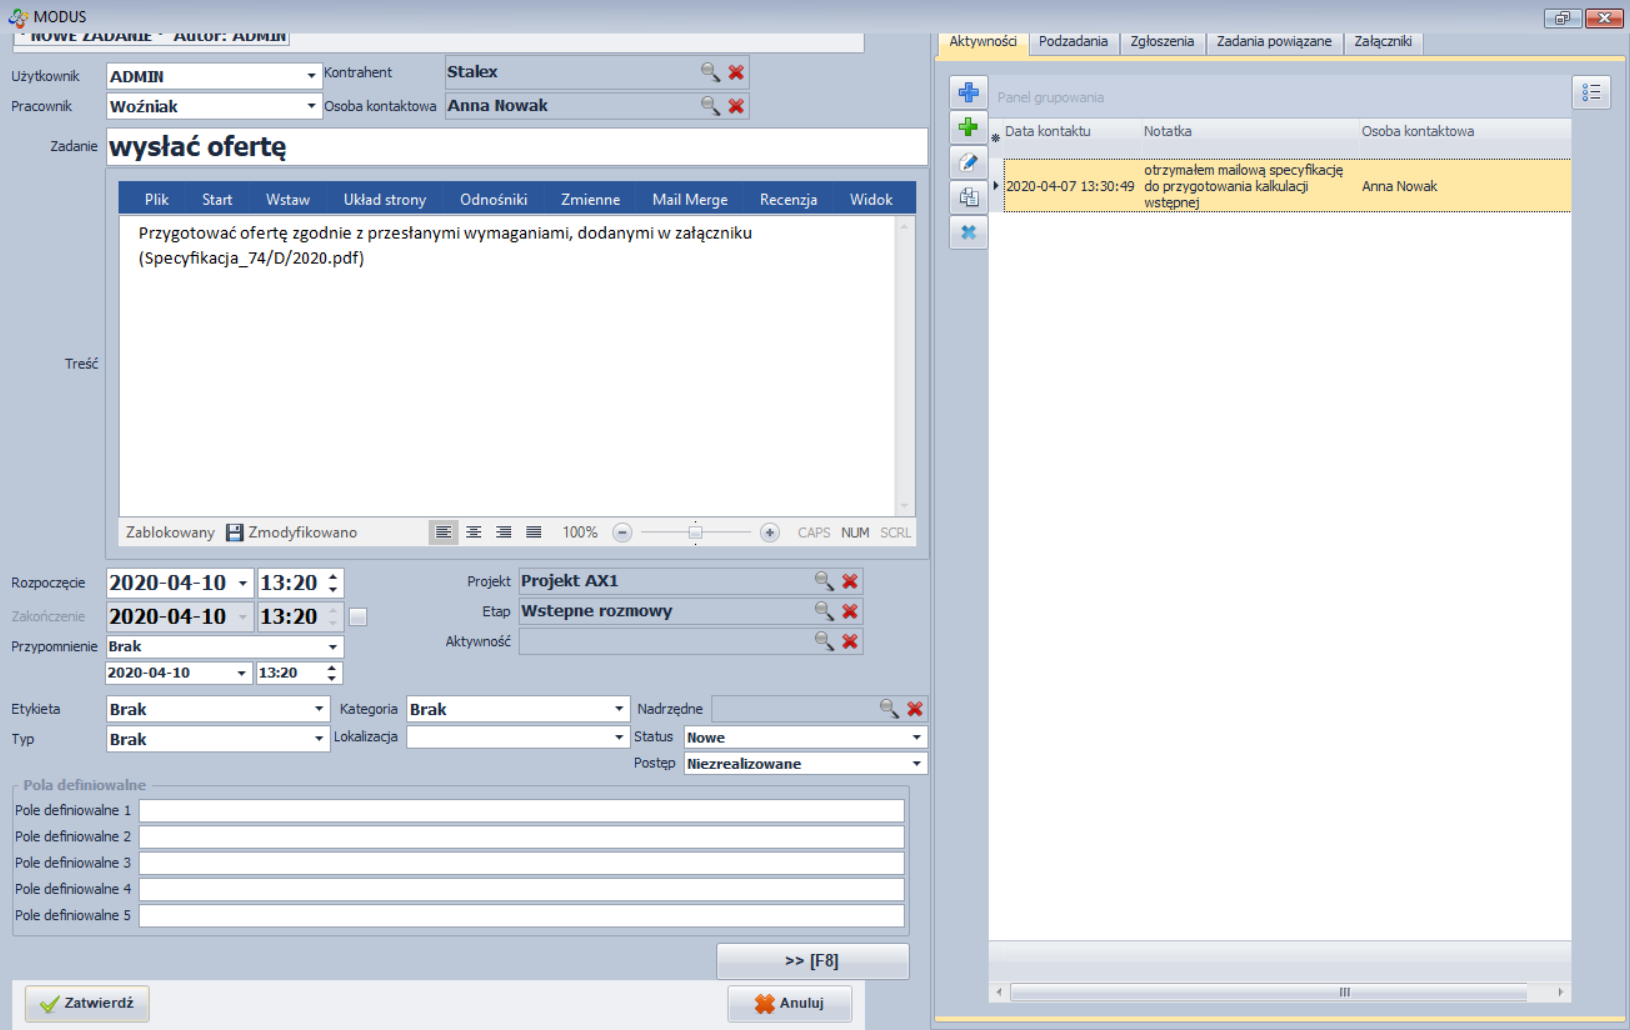Open the Mail Merge editor menu
Screen dimensions: 1630x1030
click(690, 199)
